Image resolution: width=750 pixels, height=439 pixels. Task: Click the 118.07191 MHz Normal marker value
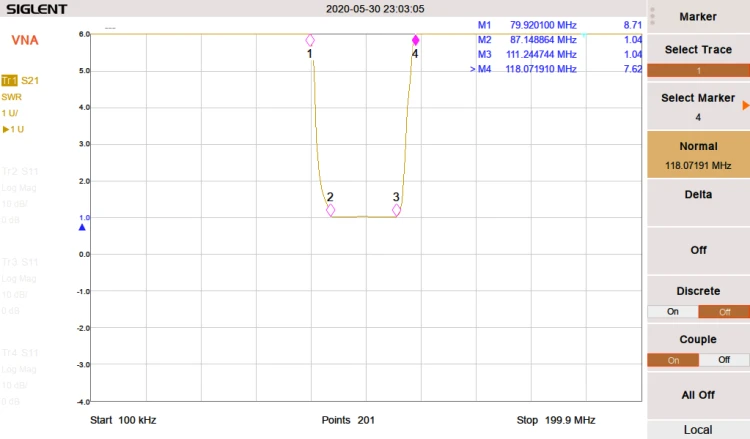[x=698, y=166]
